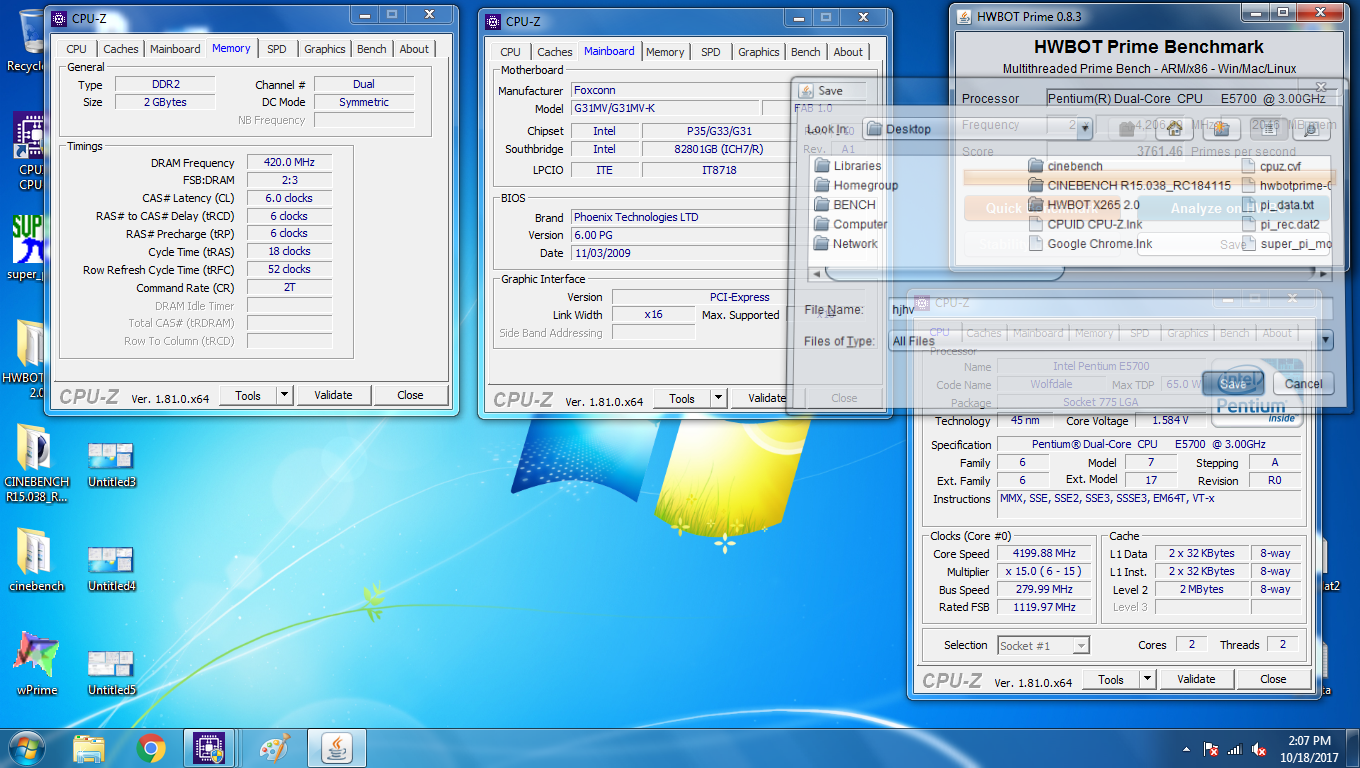Select the Computer folder in Save dialog

pos(851,224)
